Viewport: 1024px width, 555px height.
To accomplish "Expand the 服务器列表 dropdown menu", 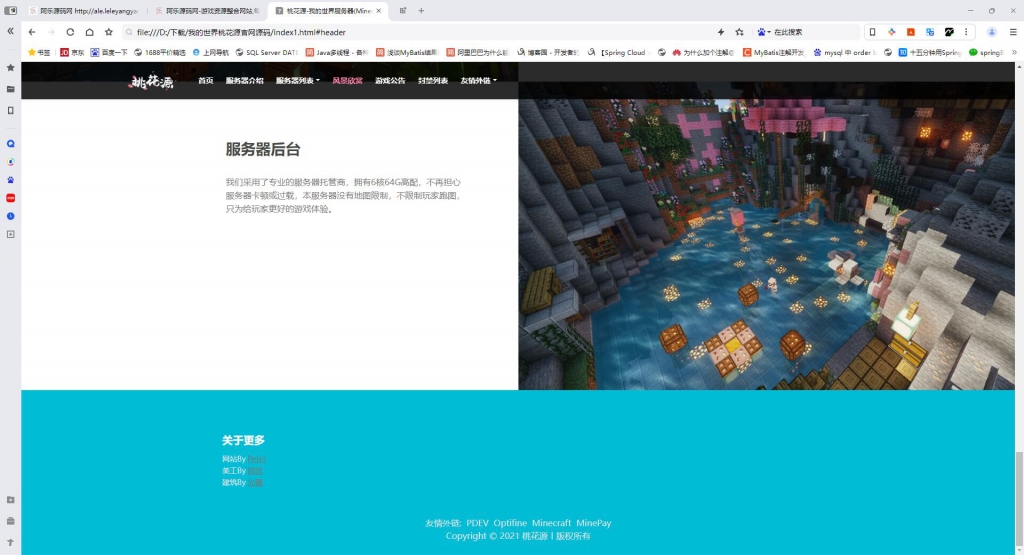I will pos(298,81).
